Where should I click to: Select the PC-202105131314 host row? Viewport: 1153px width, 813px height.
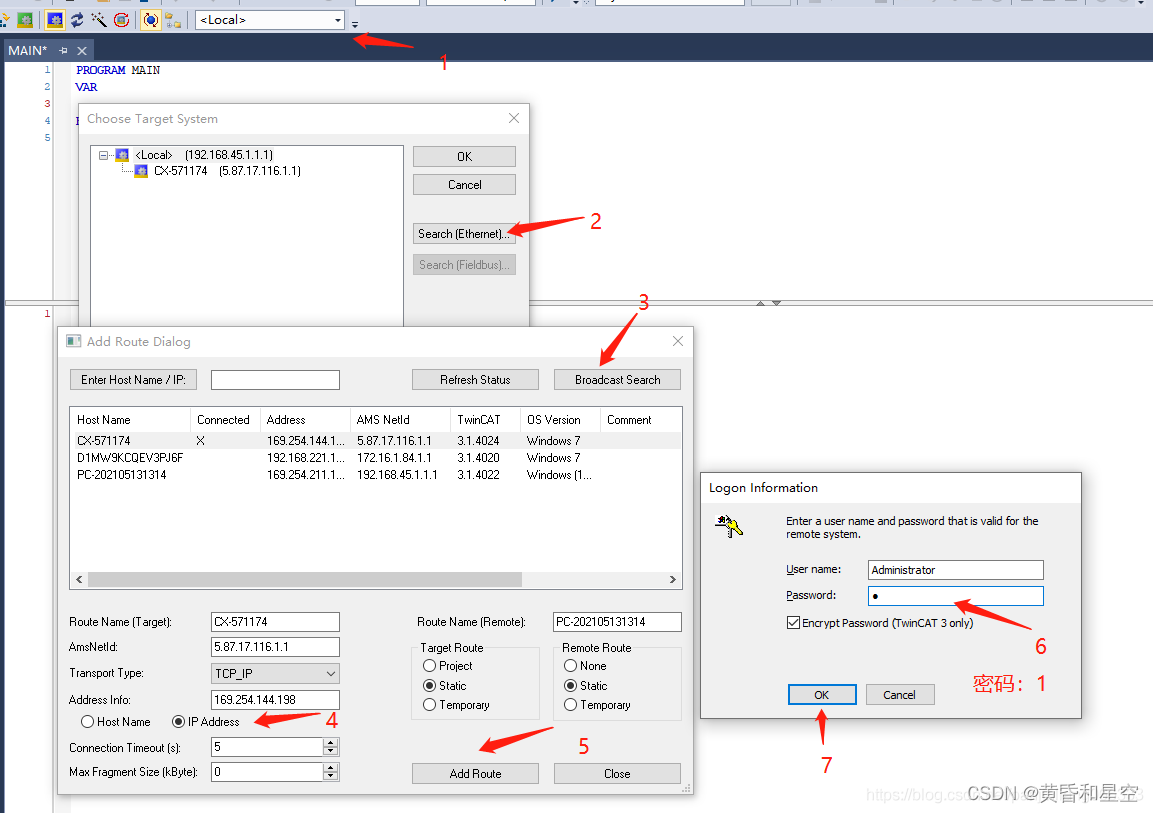375,475
